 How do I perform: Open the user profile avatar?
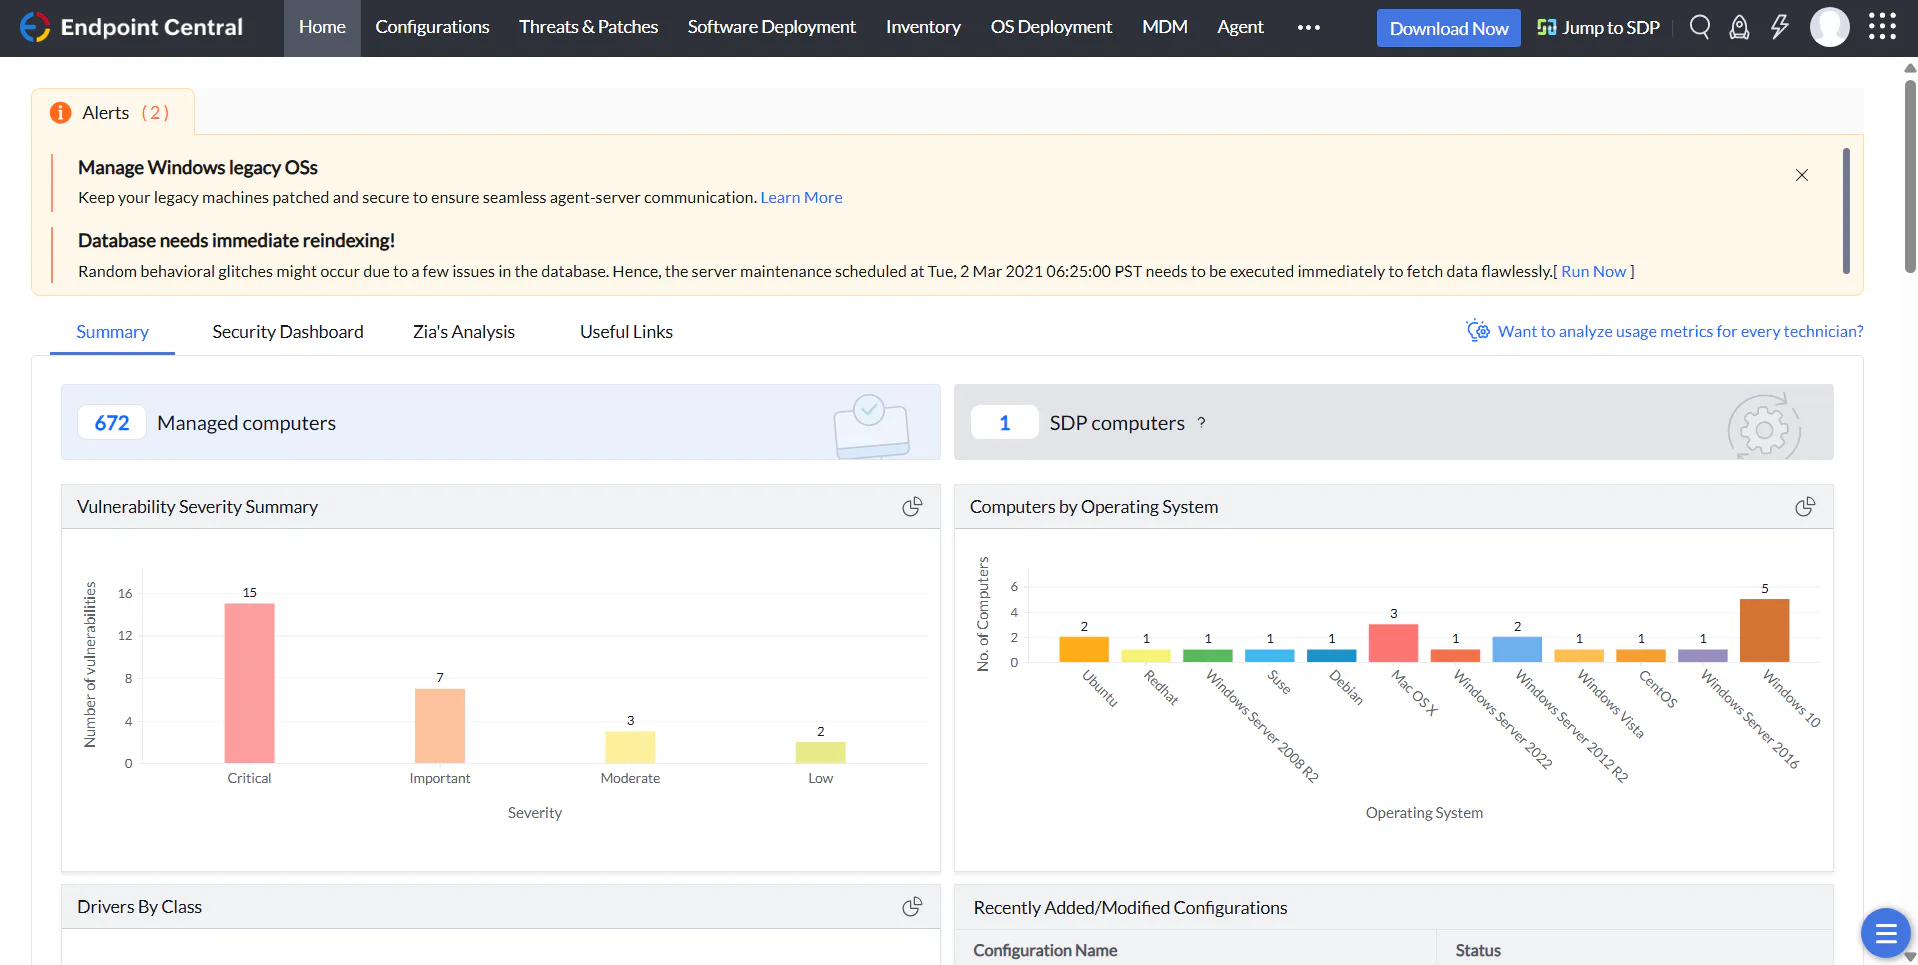point(1830,27)
